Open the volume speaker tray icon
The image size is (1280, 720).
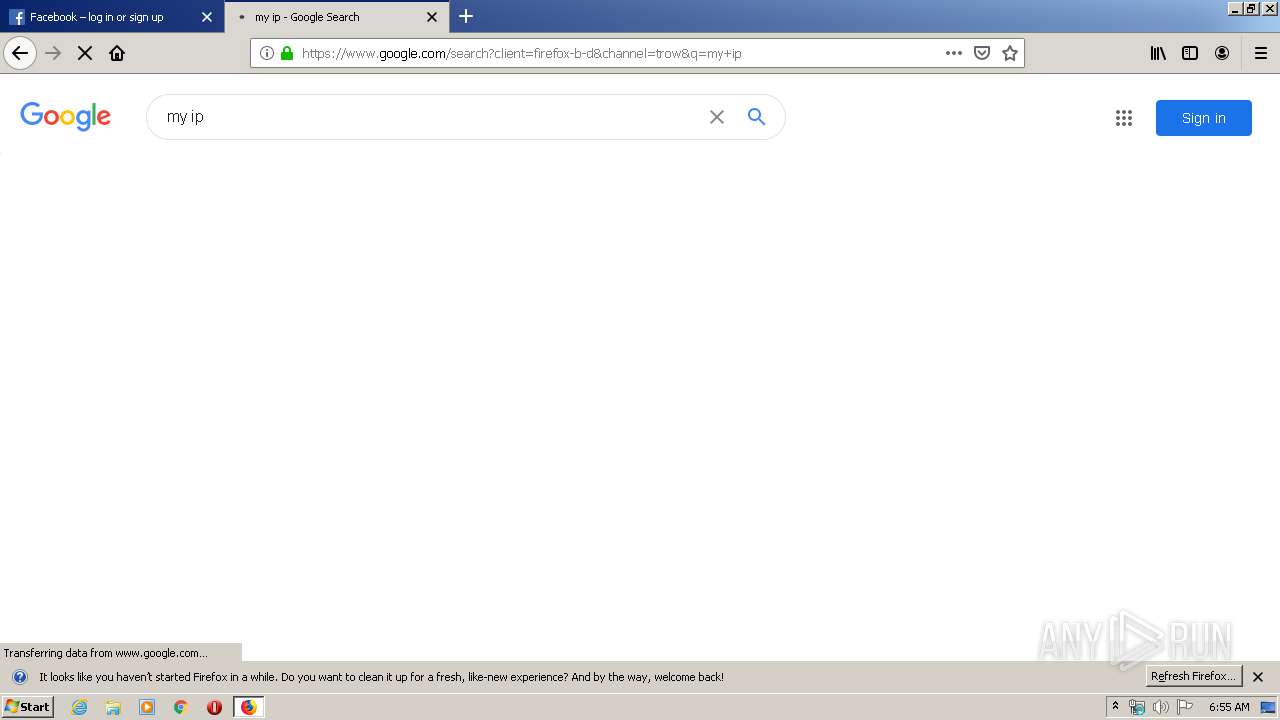click(1161, 707)
